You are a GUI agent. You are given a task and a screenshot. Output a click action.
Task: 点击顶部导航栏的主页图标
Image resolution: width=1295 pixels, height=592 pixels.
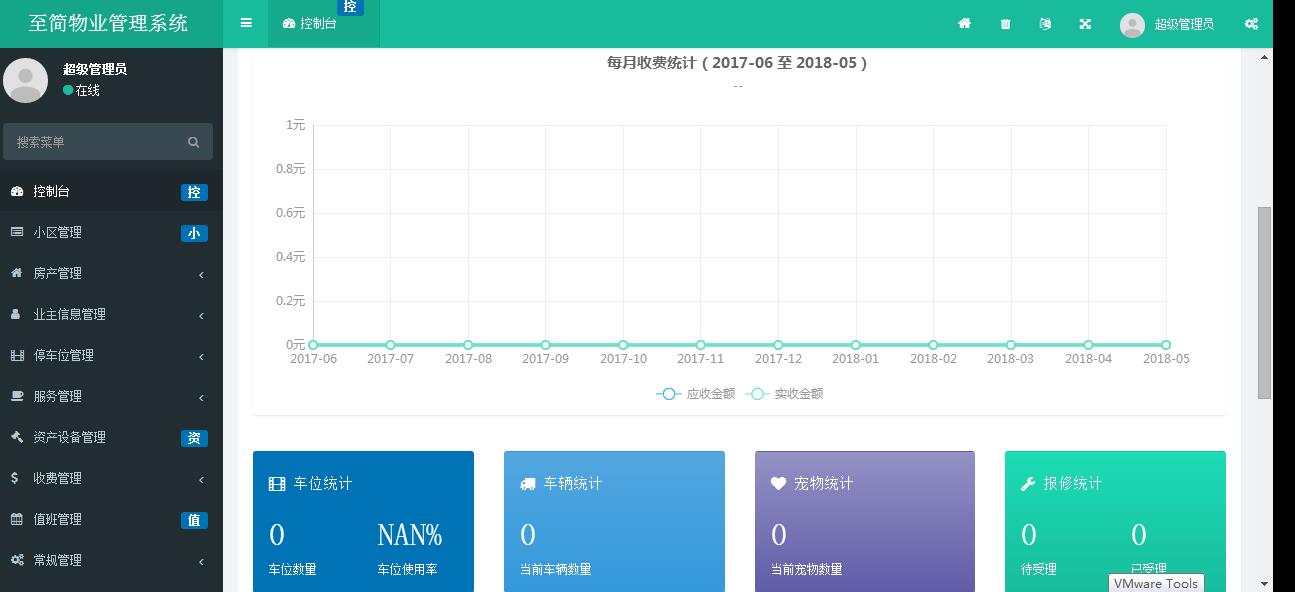(x=963, y=23)
